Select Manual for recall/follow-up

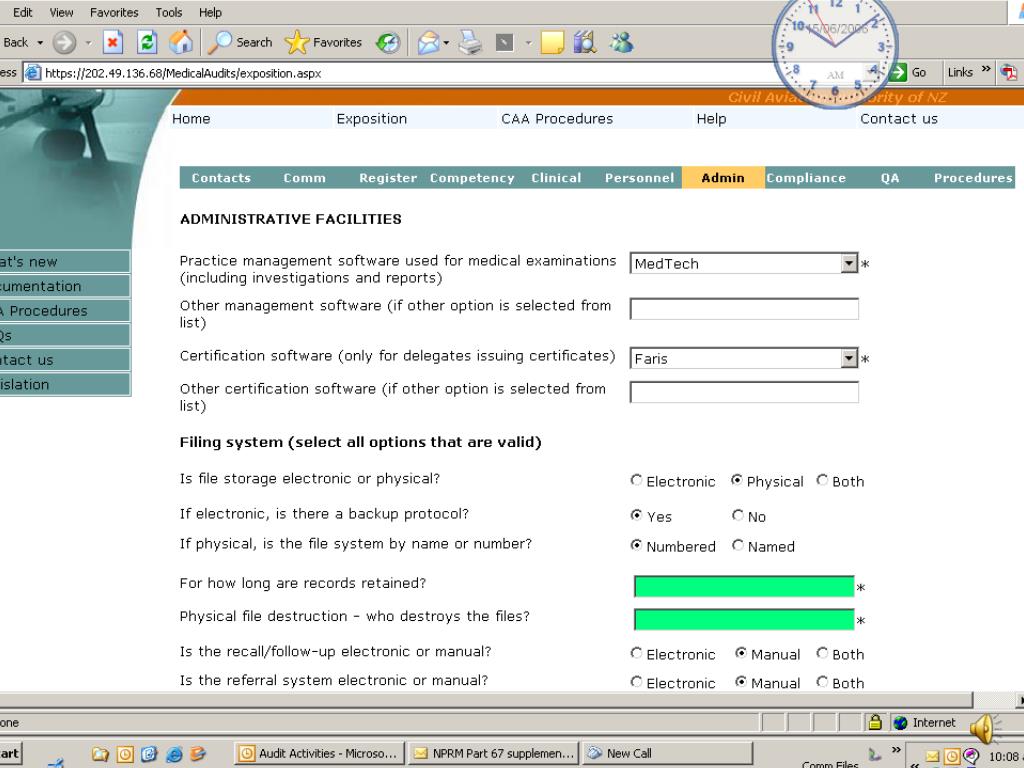[741, 652]
